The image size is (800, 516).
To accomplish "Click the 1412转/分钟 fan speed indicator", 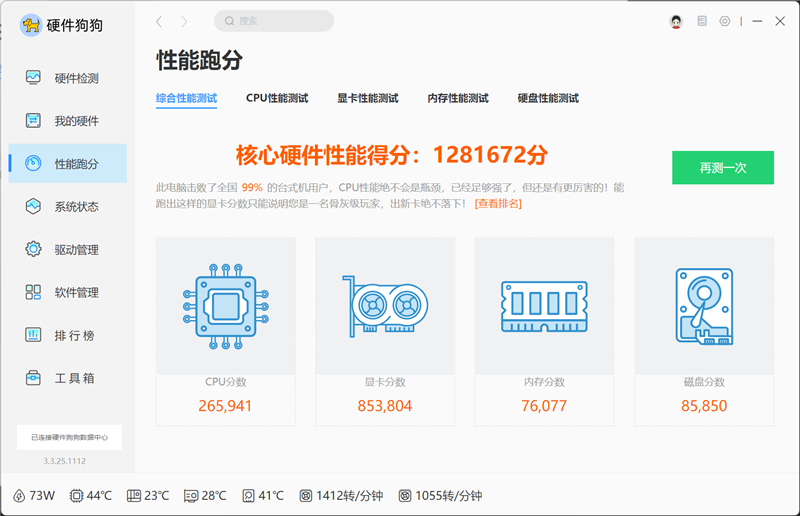I will 341,496.
